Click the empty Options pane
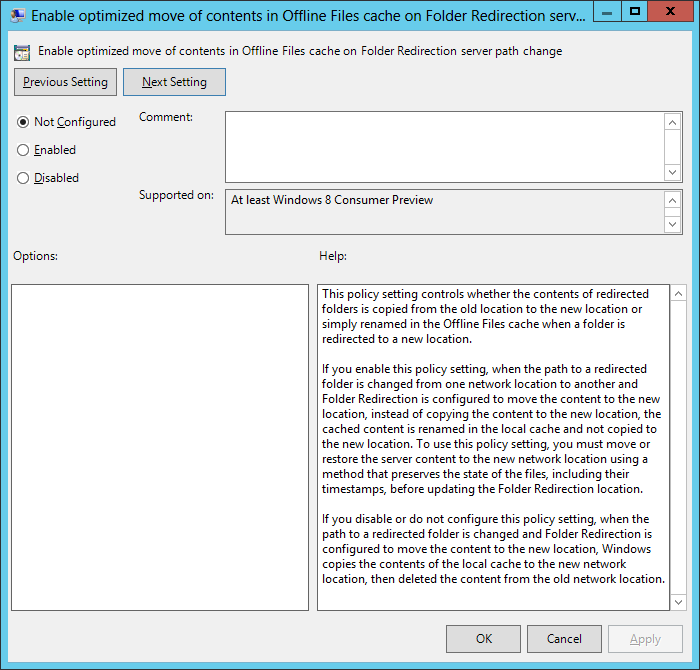 tap(160, 447)
